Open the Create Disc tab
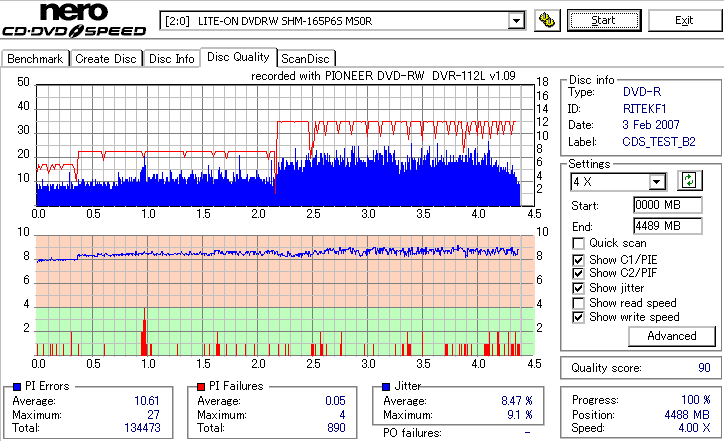This screenshot has width=724, height=441. 106,59
